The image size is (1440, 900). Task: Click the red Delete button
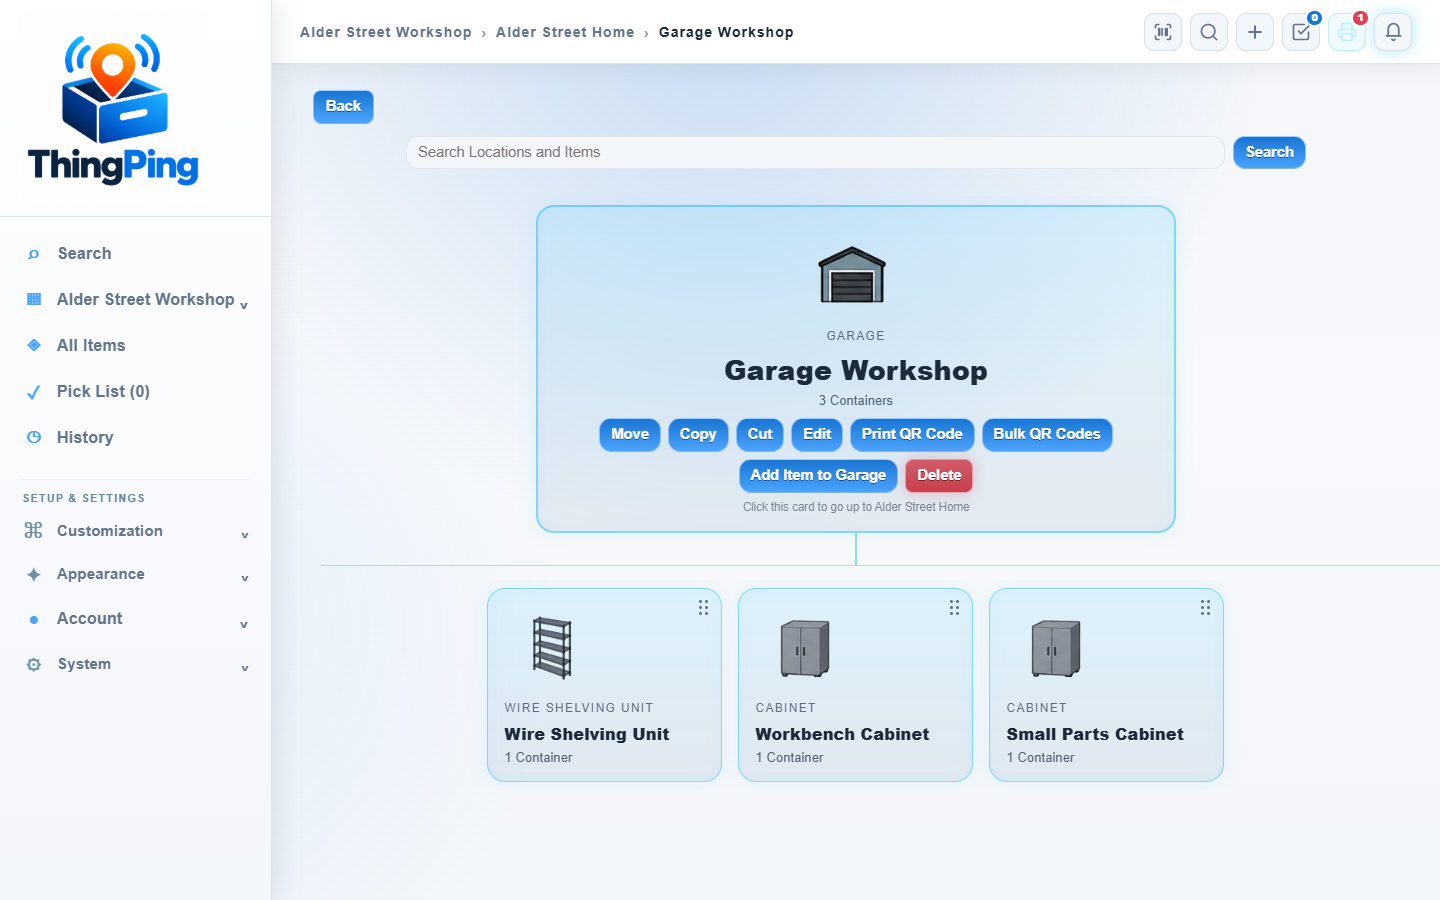[x=939, y=475]
